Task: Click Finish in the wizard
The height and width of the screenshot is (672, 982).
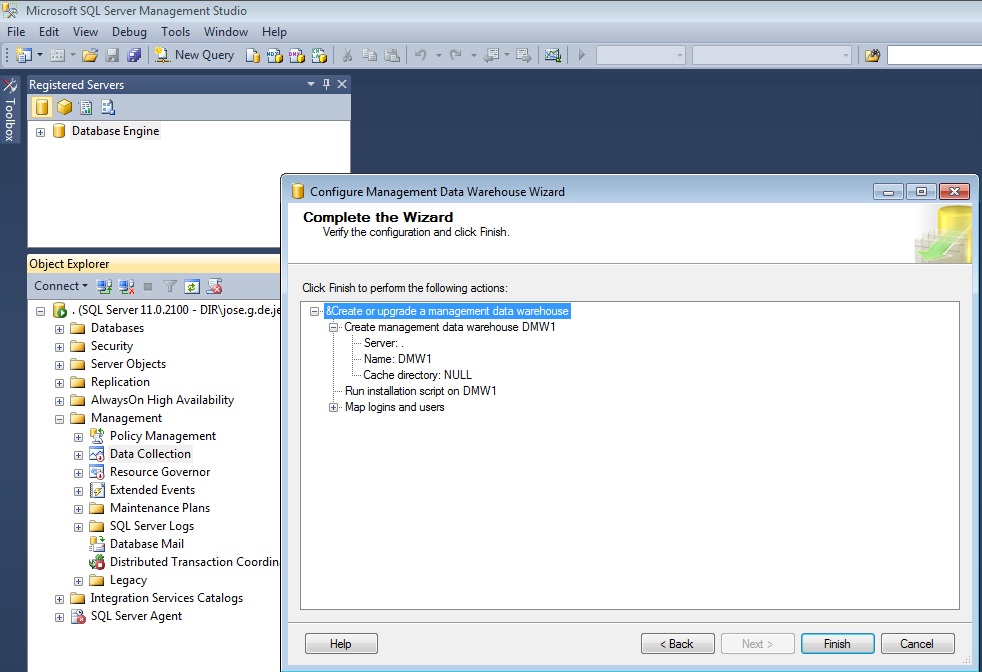Action: (x=837, y=644)
